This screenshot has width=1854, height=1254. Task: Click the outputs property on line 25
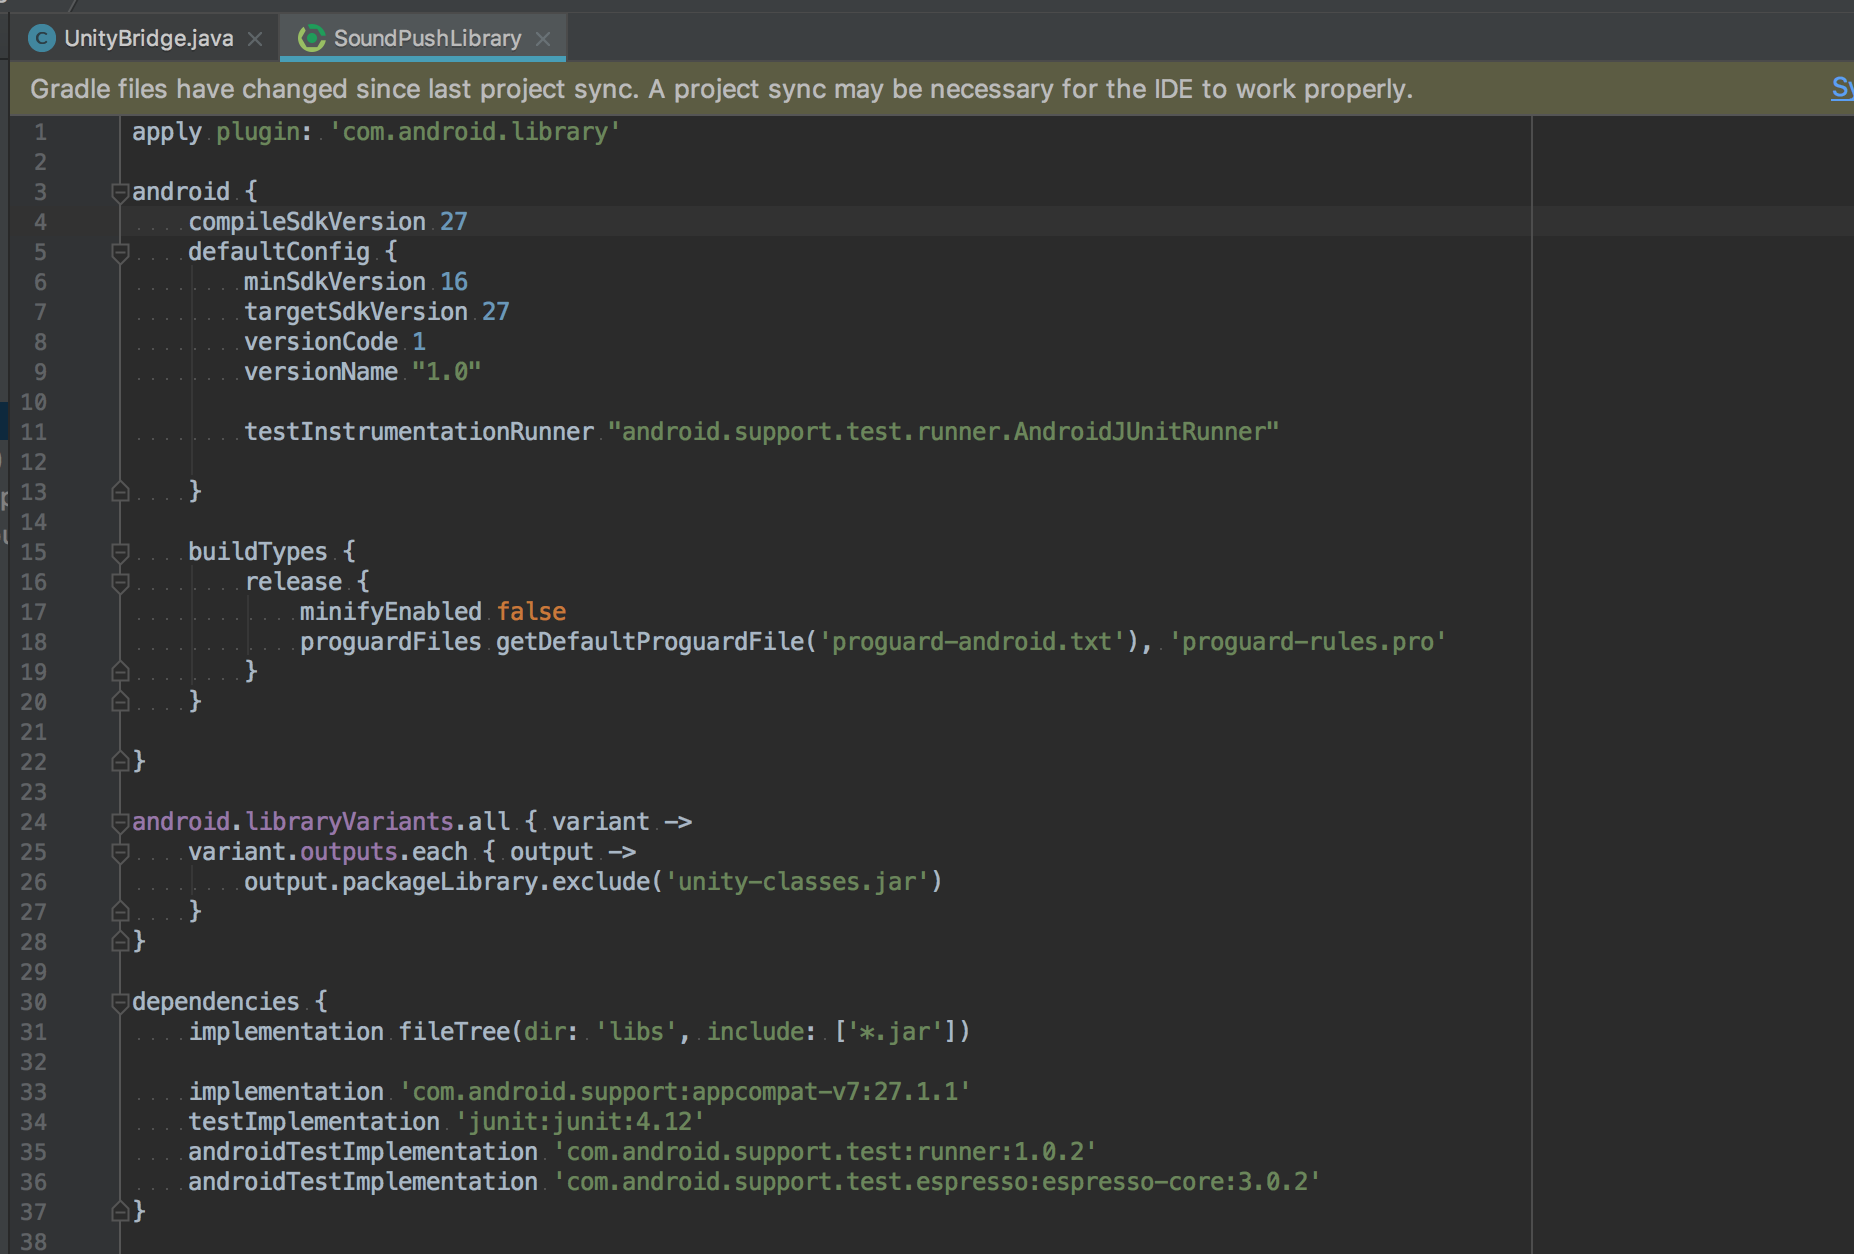(x=349, y=852)
